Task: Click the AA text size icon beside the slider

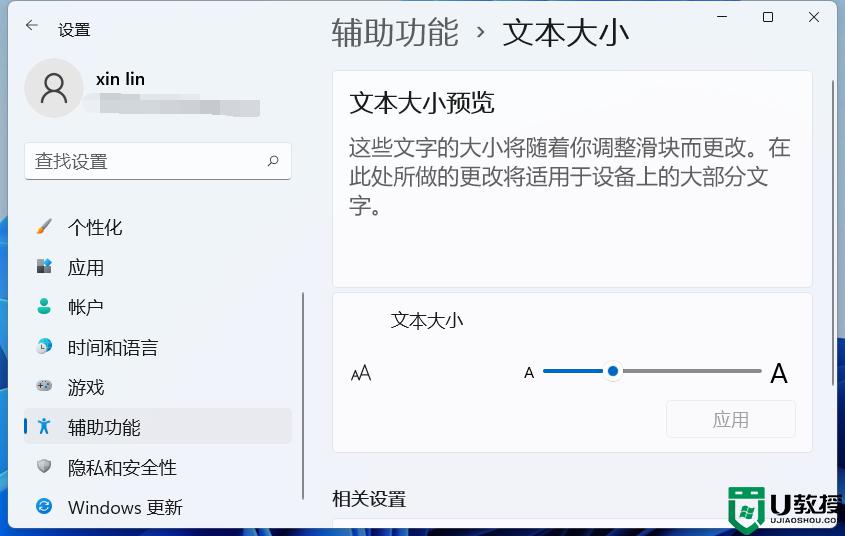Action: tap(361, 373)
